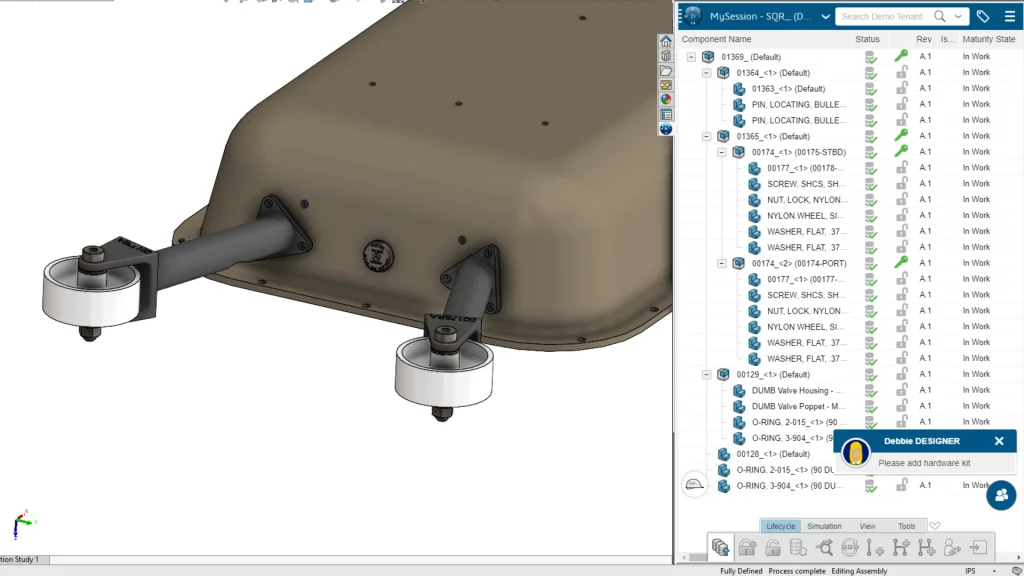This screenshot has width=1024, height=576.
Task: Switch to the Simulation tab
Action: point(824,526)
